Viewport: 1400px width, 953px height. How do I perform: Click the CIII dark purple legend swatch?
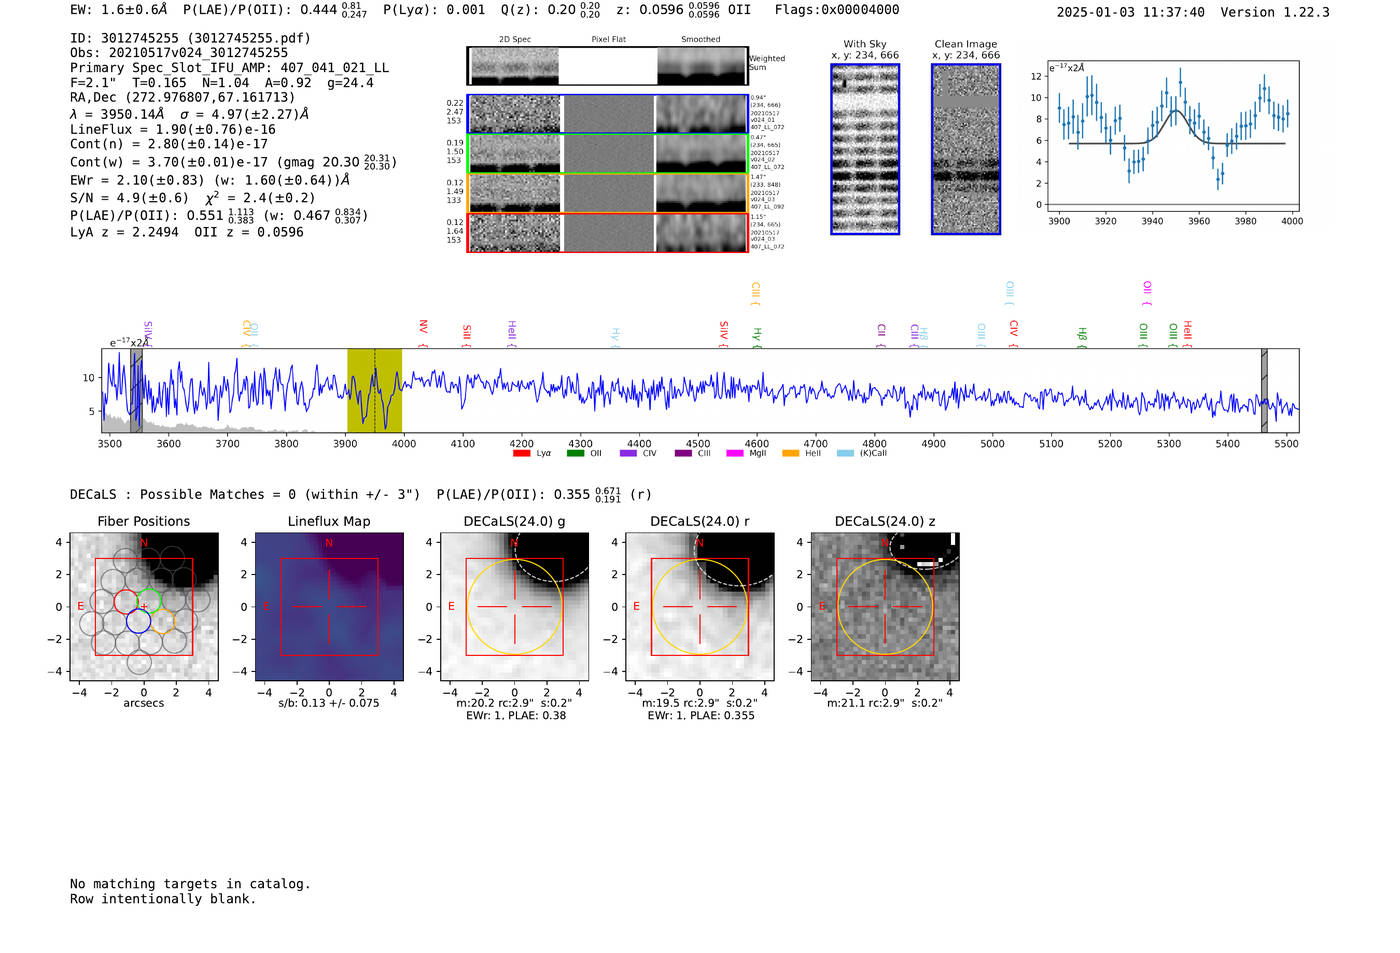(x=683, y=453)
